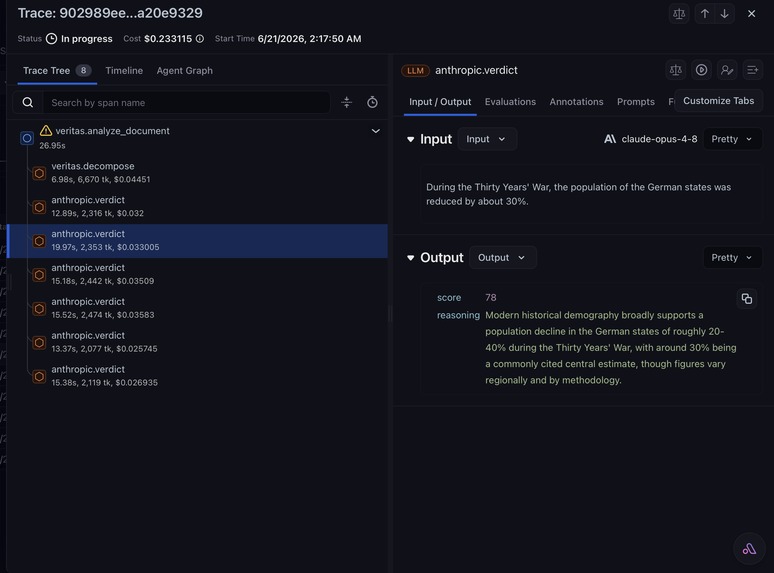The image size is (774, 573).
Task: Select anthropic.verdict span costing $0.025745
Action: (197, 342)
